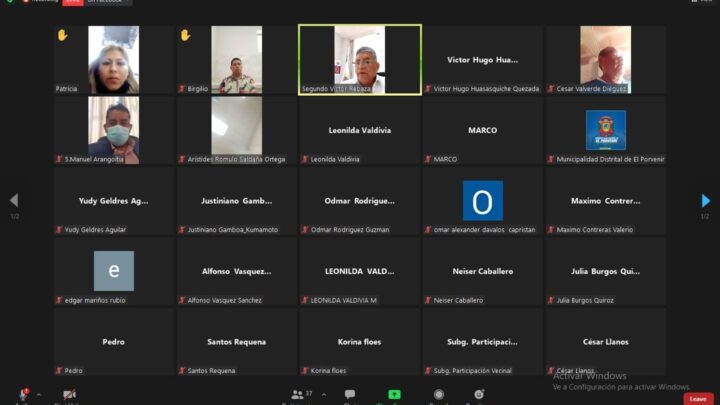Click the red Leave button
The height and width of the screenshot is (405, 720).
[698, 399]
